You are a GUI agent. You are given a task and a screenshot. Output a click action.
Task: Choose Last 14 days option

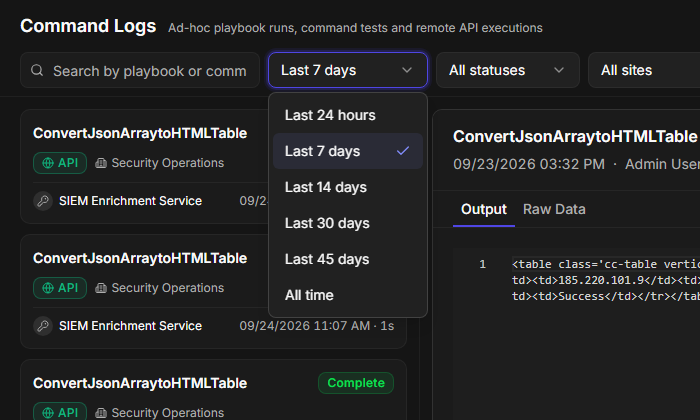pos(348,187)
